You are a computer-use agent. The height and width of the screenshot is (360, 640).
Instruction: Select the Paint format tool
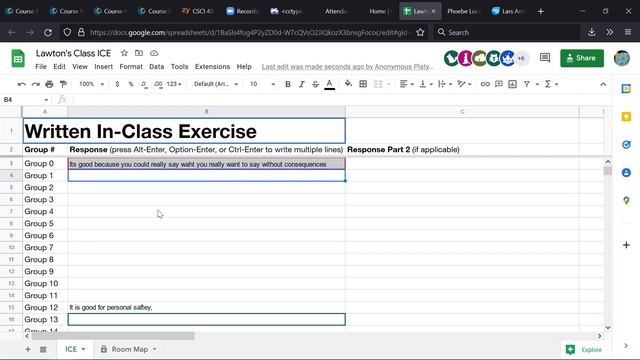63,84
